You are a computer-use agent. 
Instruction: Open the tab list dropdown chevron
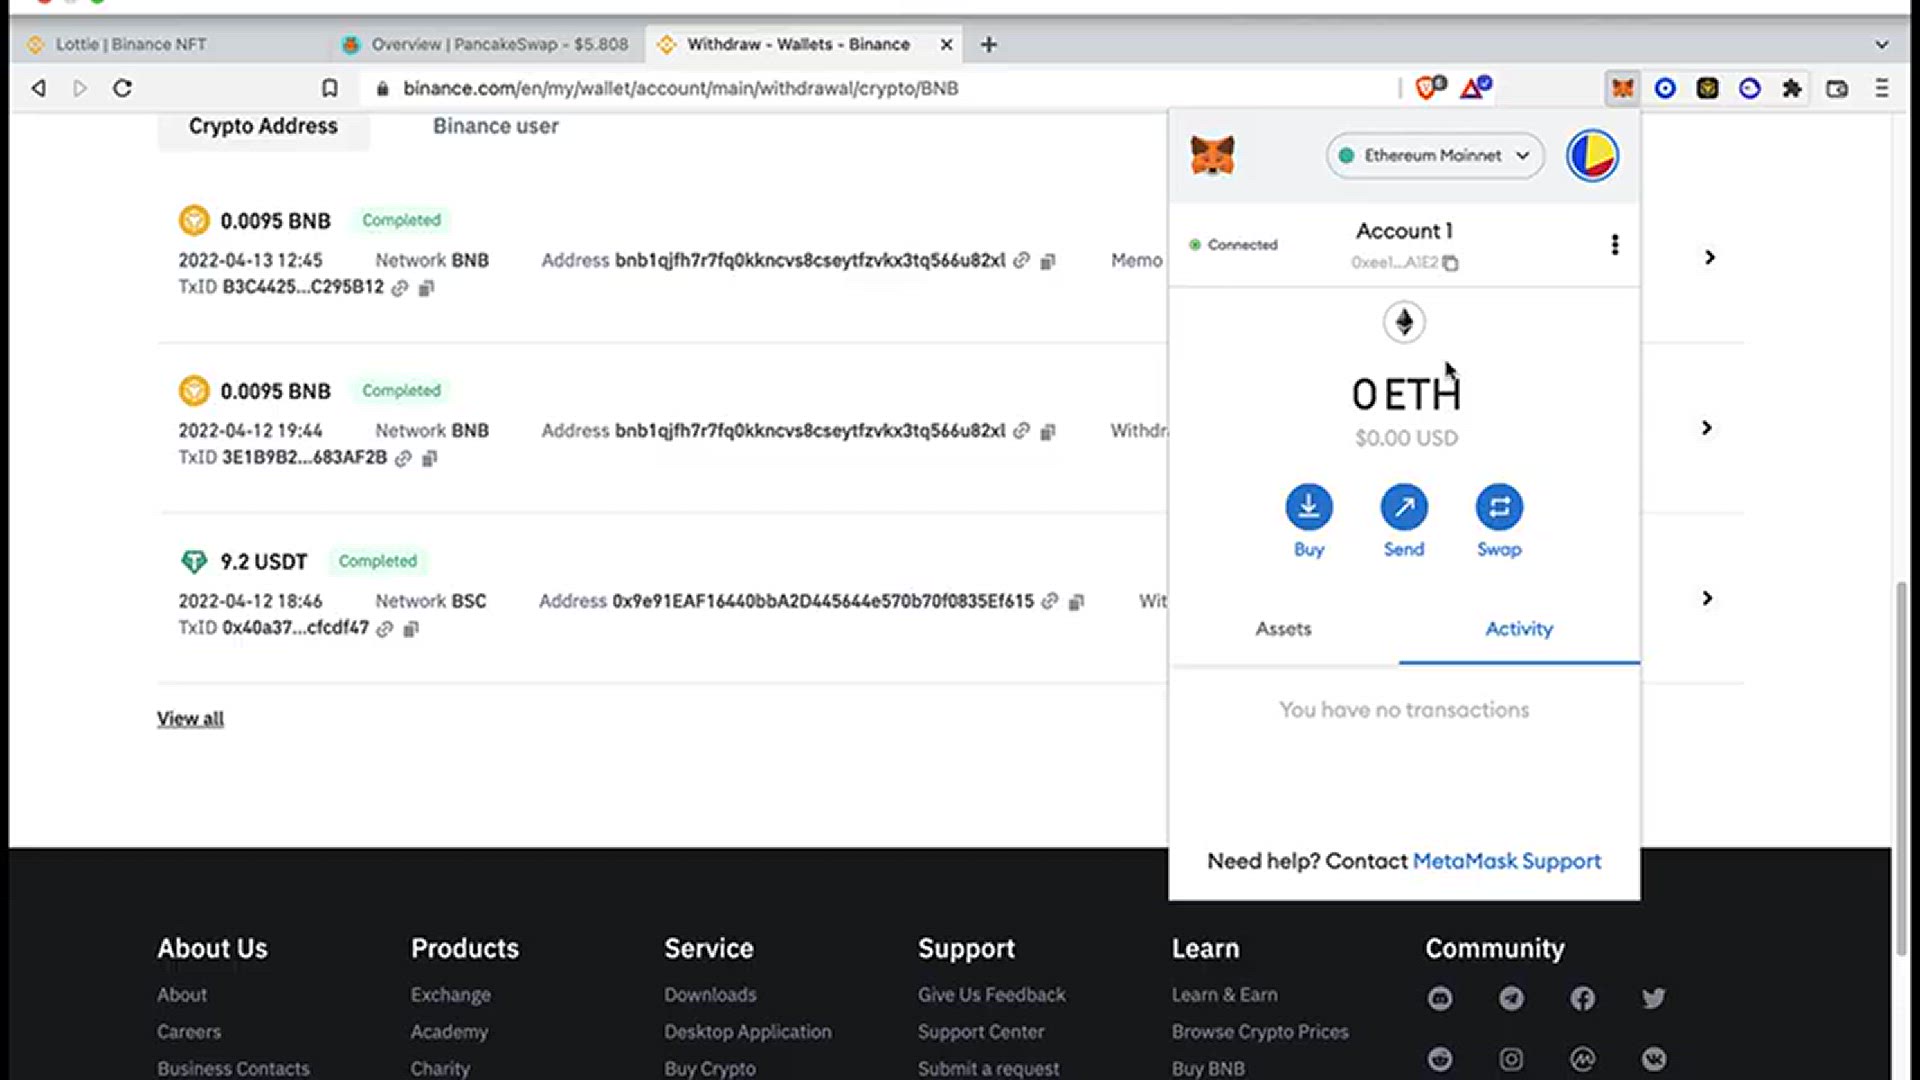1881,44
